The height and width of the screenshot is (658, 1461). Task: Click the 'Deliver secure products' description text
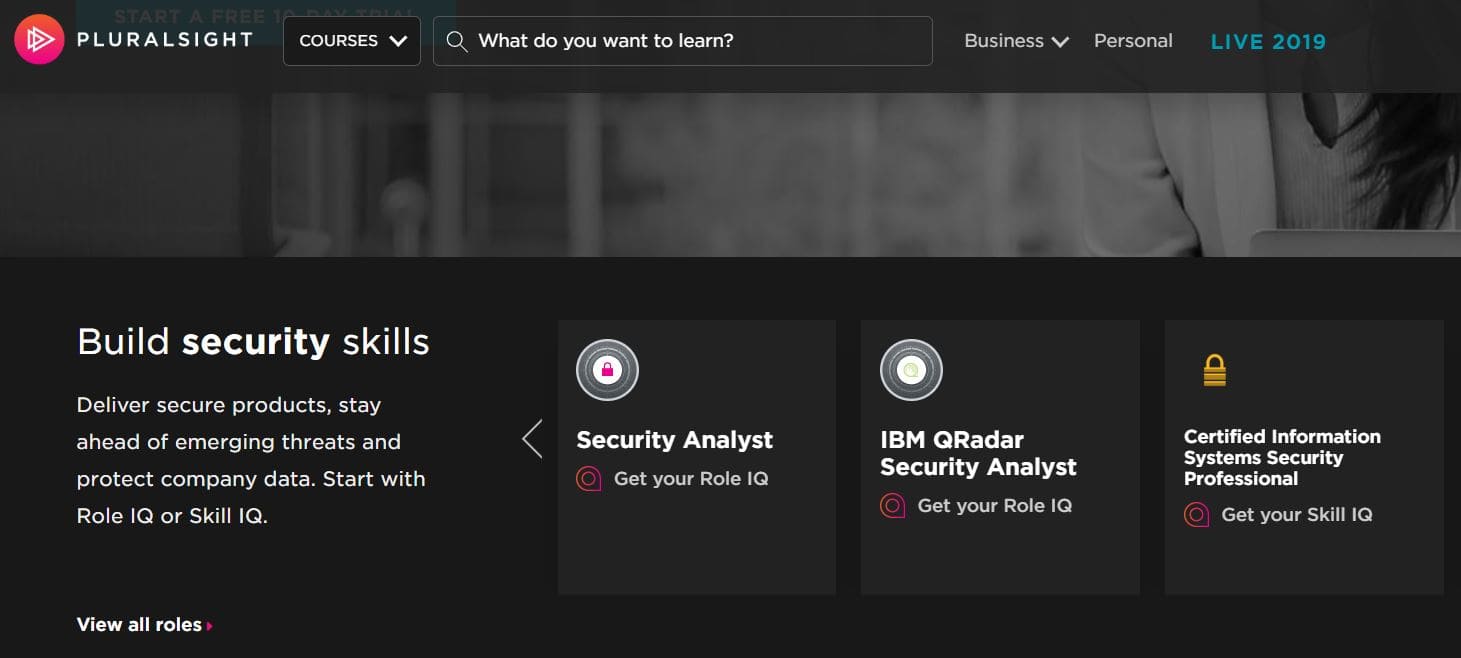(x=251, y=461)
